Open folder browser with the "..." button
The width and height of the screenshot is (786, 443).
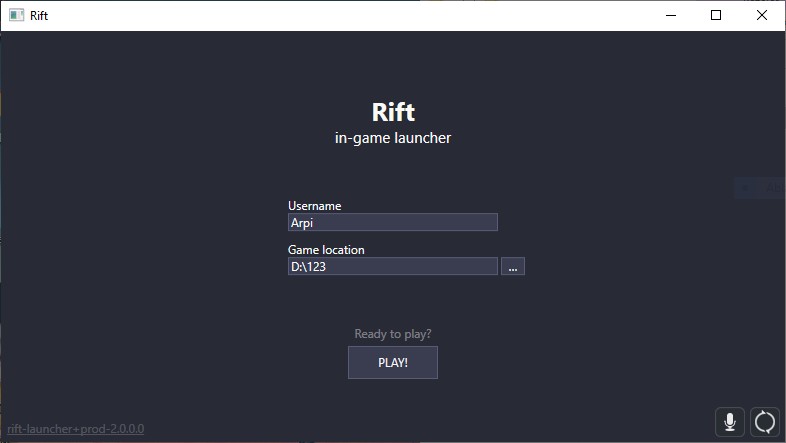[512, 267]
